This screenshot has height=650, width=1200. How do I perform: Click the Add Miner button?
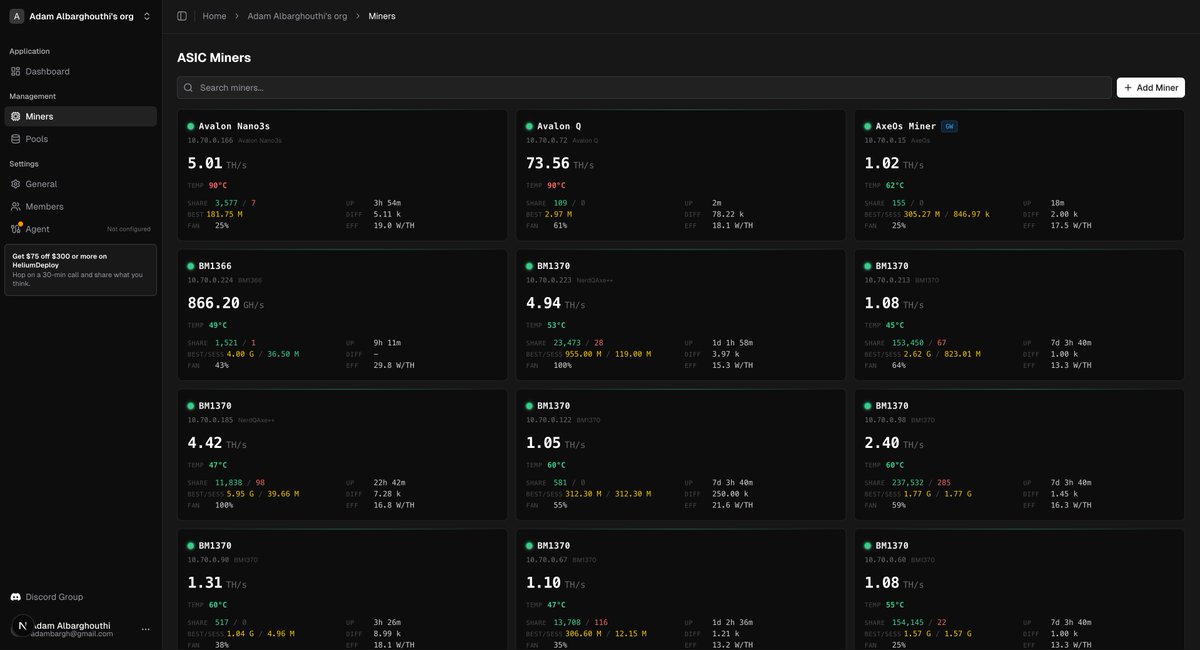coord(1151,88)
